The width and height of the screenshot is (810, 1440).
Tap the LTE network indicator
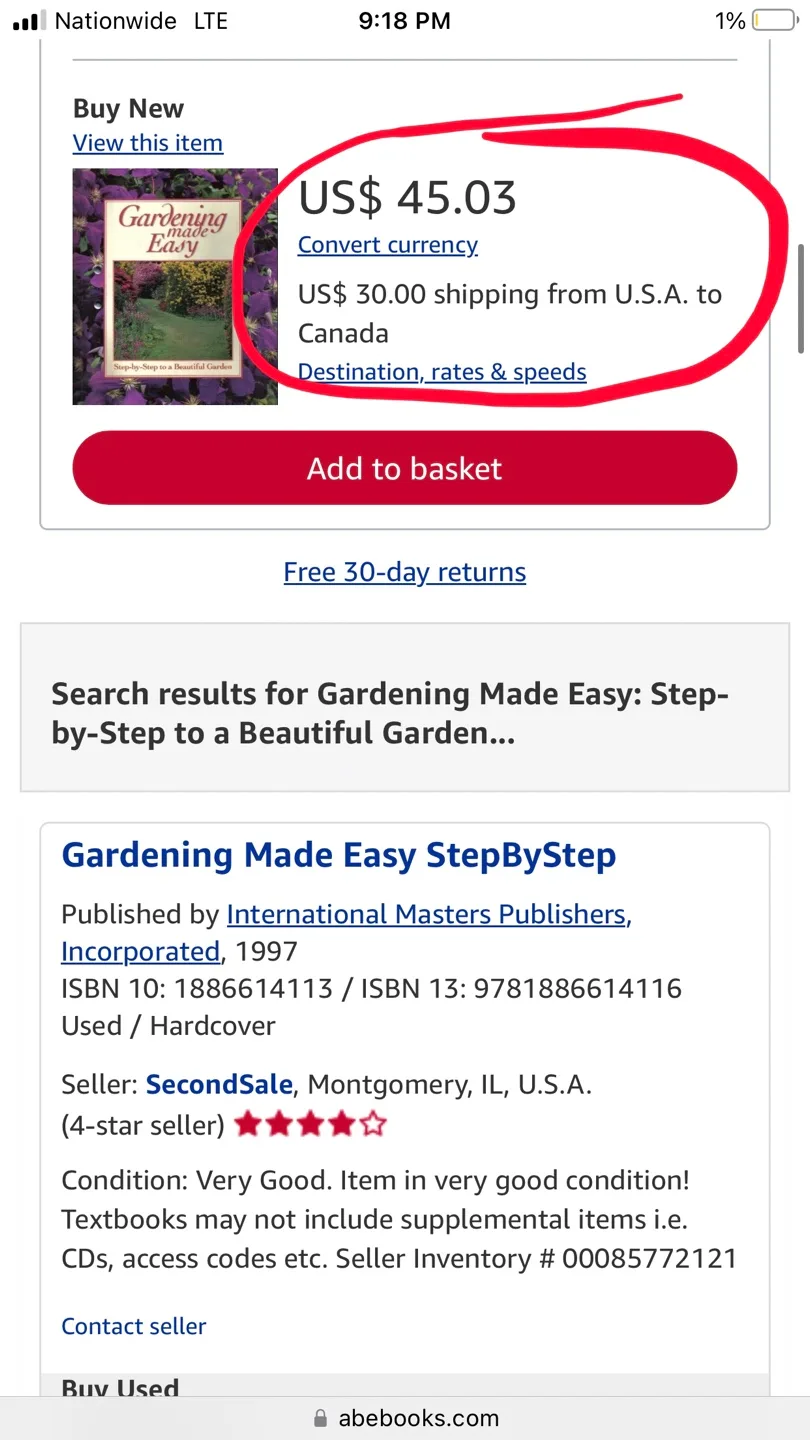(x=211, y=20)
